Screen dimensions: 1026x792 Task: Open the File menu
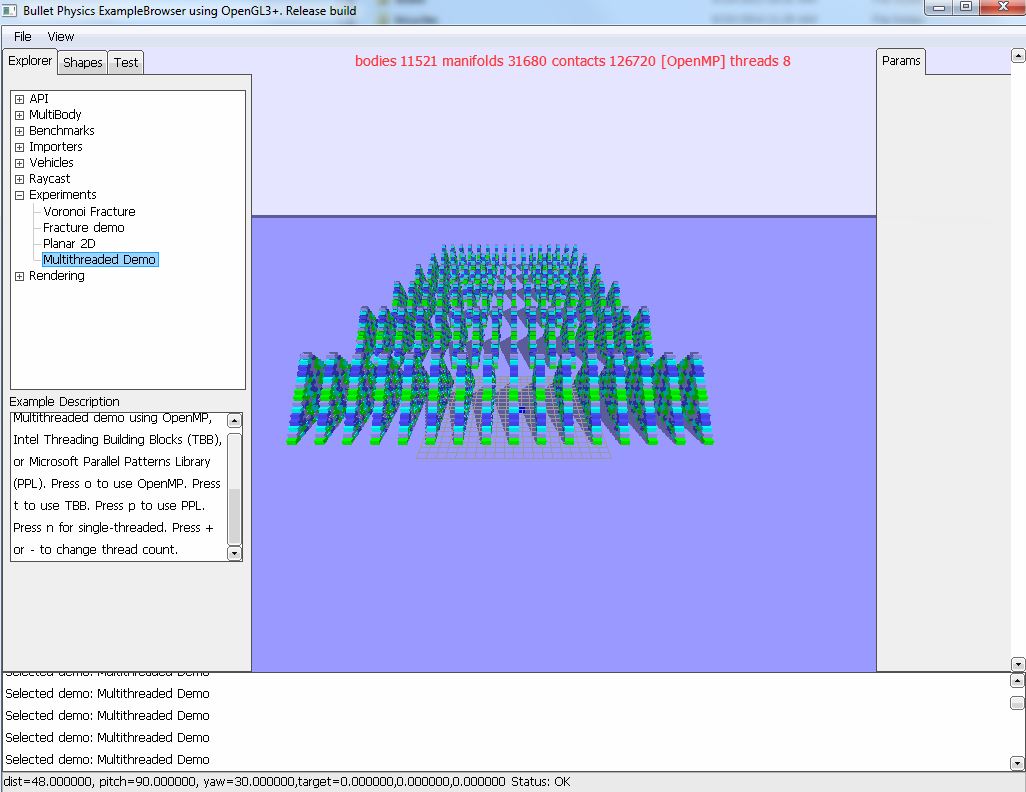pyautogui.click(x=22, y=37)
